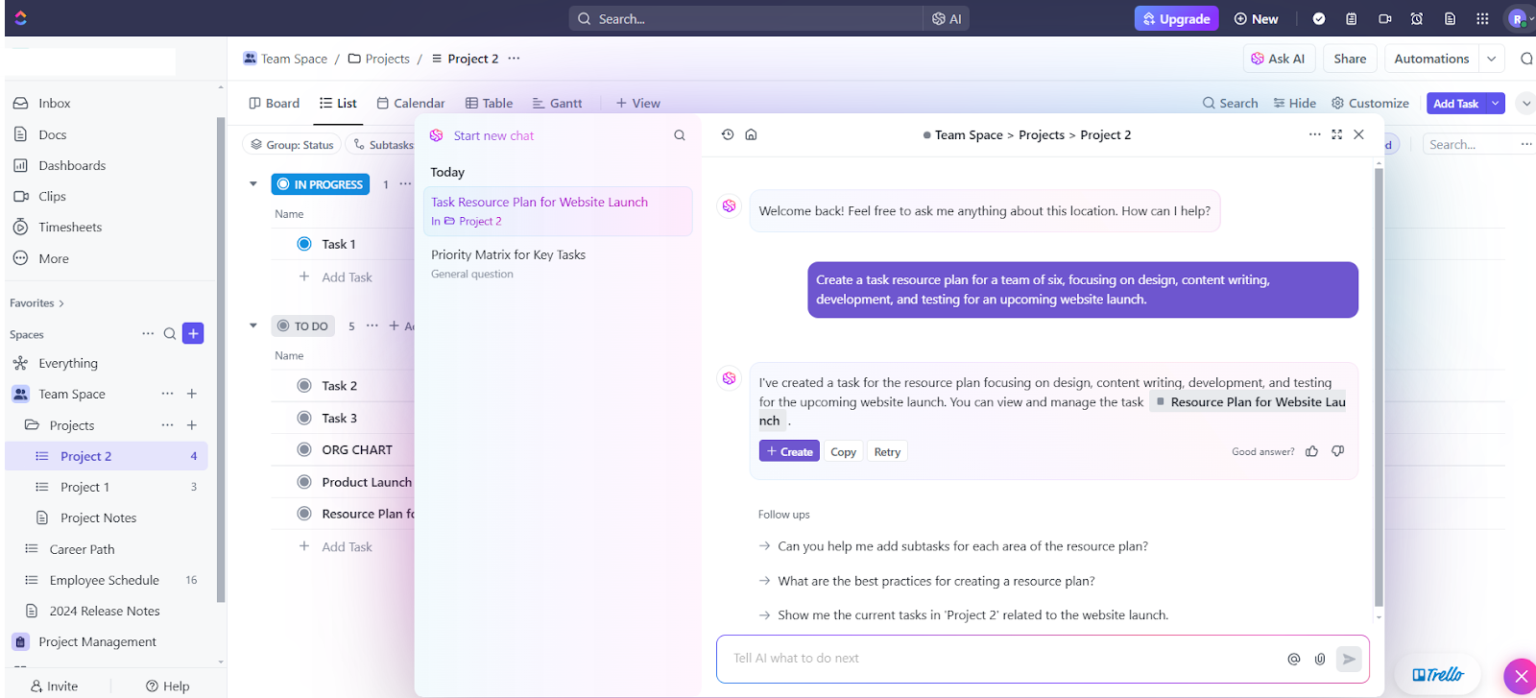Open Reminders via the alarm clock icon
The width and height of the screenshot is (1536, 698).
point(1416,18)
